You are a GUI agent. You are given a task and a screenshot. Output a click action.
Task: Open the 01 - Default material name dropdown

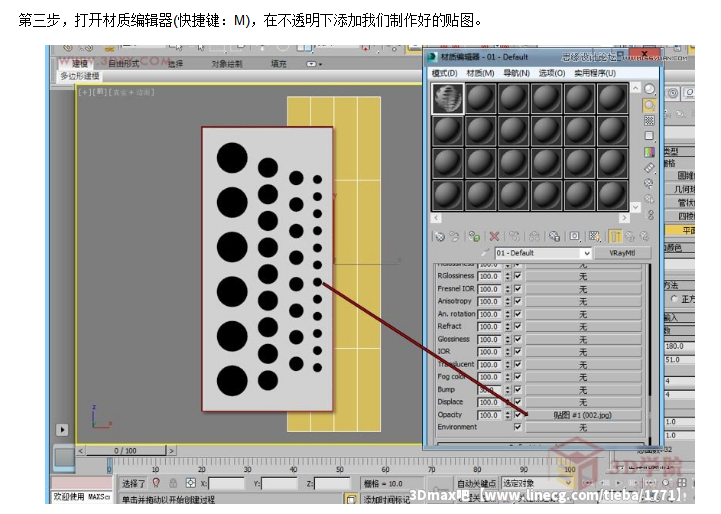(x=586, y=253)
